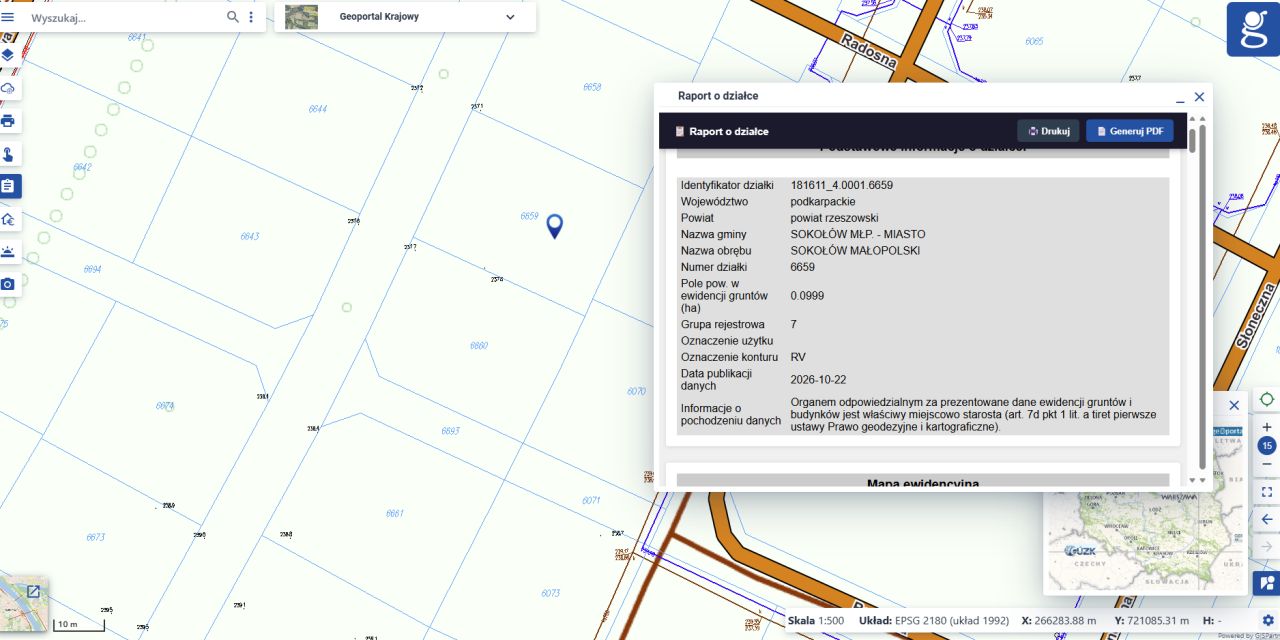Open the camera screenshot tool

(8, 284)
